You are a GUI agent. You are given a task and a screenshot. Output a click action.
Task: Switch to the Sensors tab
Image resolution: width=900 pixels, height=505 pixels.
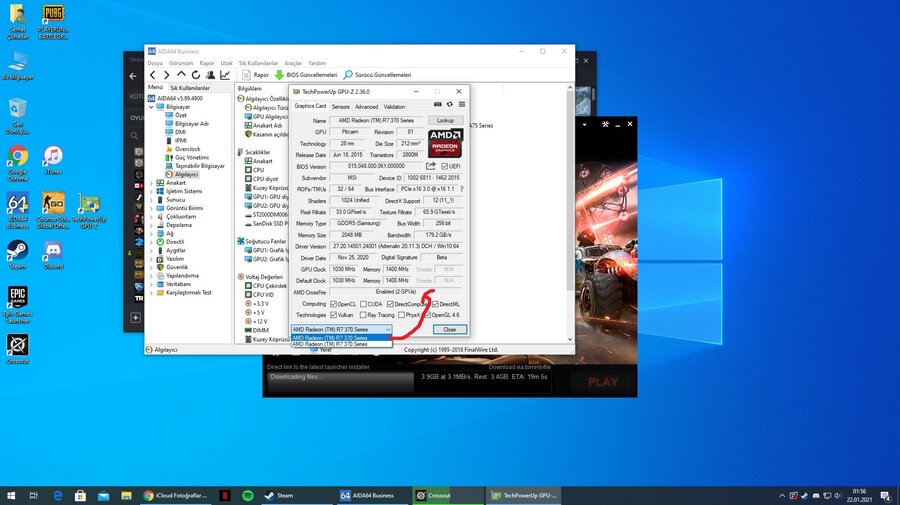[340, 106]
